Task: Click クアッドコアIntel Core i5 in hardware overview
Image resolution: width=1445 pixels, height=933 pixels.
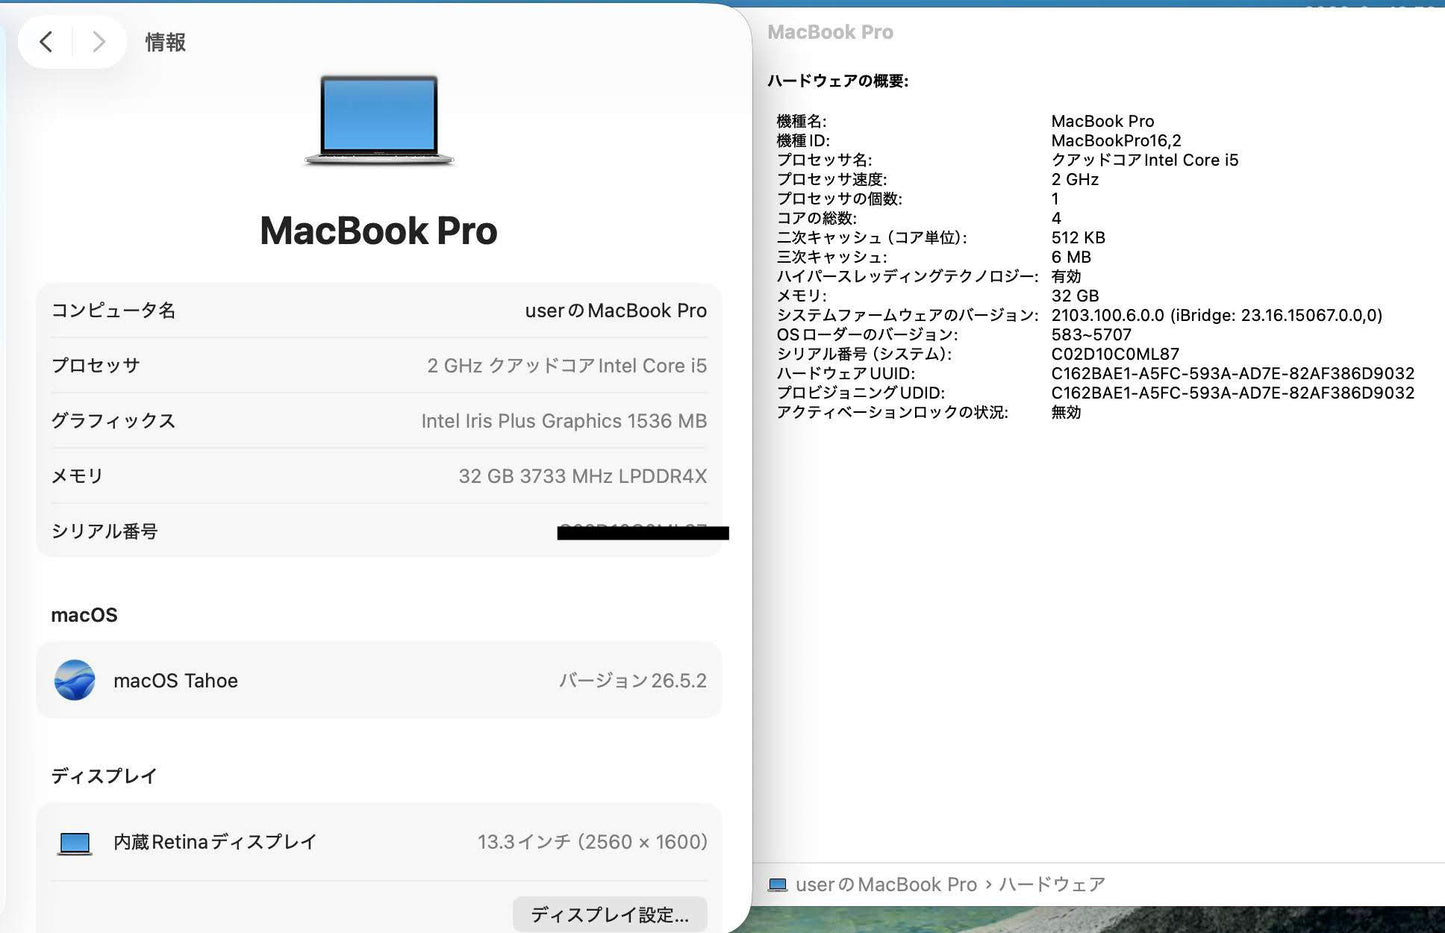Action: [x=1145, y=160]
